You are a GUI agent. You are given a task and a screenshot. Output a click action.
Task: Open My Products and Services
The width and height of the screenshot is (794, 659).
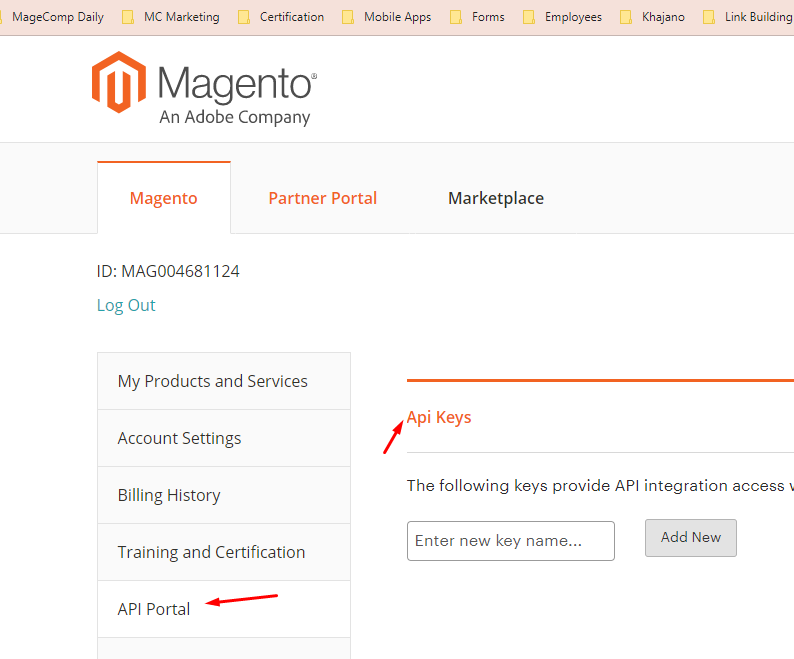tap(224, 381)
